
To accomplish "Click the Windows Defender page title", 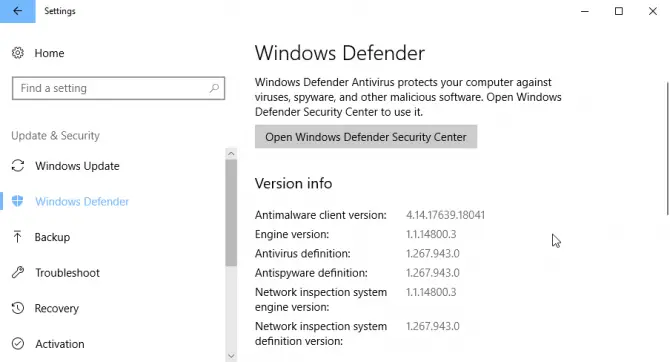I will click(340, 53).
